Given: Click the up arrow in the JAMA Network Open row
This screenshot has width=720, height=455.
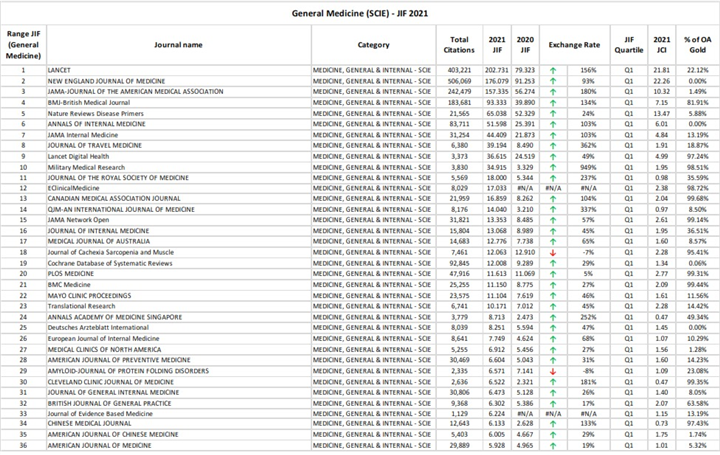Looking at the screenshot, I should (x=553, y=220).
